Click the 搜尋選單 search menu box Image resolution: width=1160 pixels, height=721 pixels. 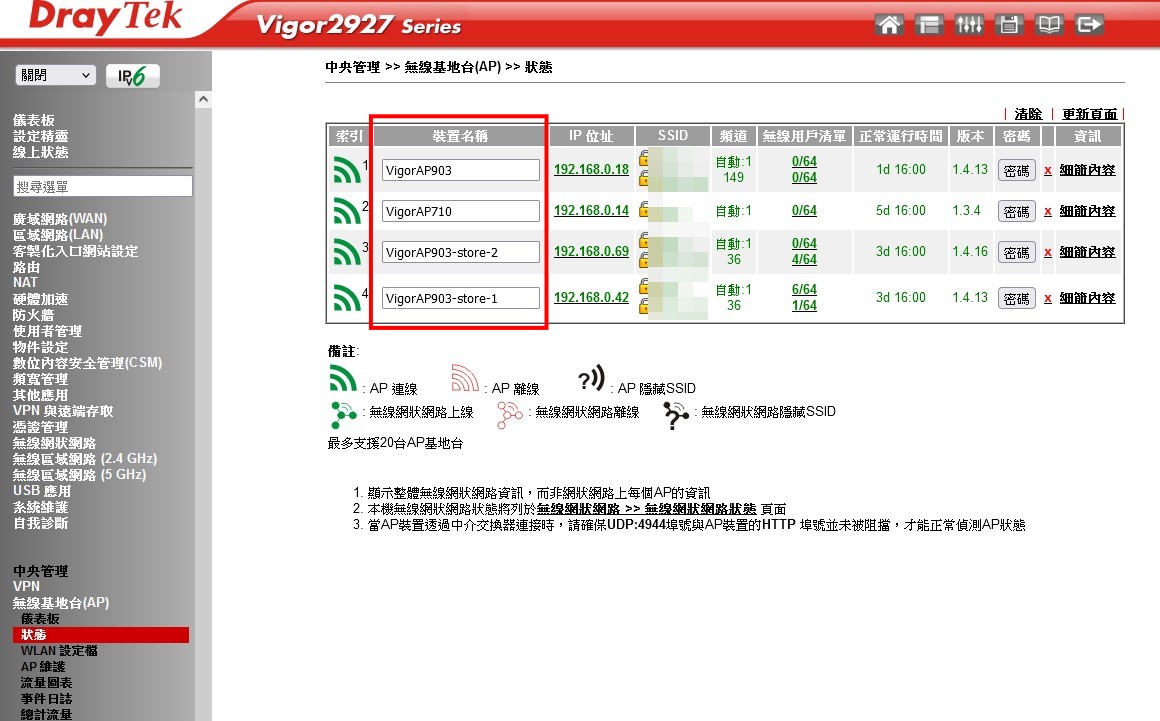tap(103, 187)
